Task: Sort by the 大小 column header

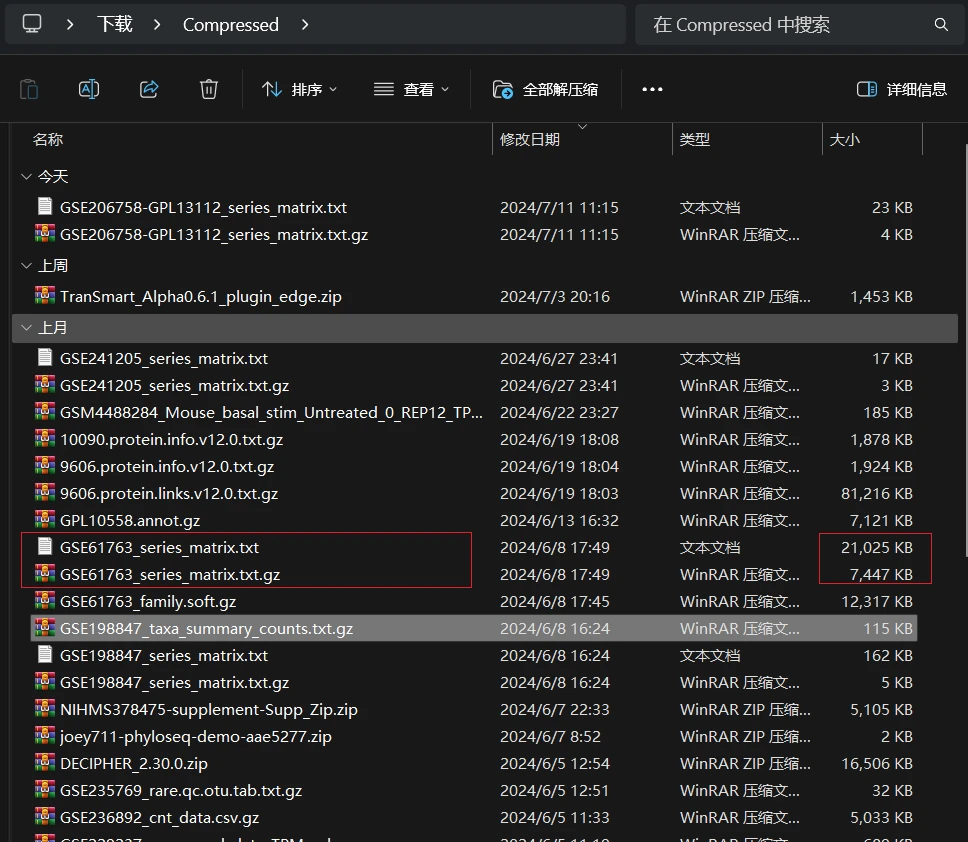Action: pyautogui.click(x=845, y=140)
